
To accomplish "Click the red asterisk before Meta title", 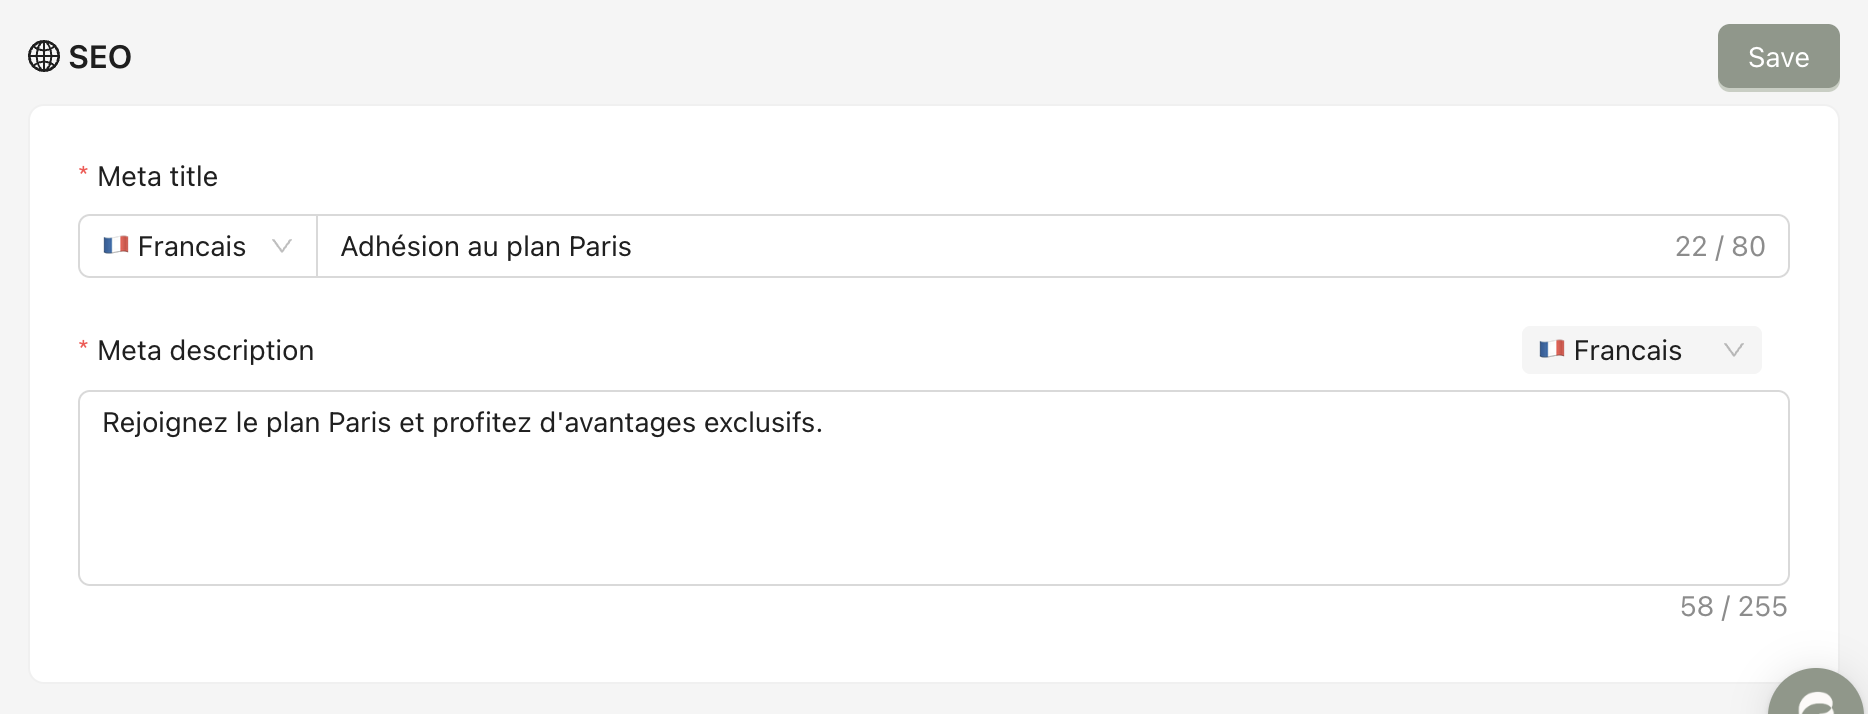I will click(83, 174).
